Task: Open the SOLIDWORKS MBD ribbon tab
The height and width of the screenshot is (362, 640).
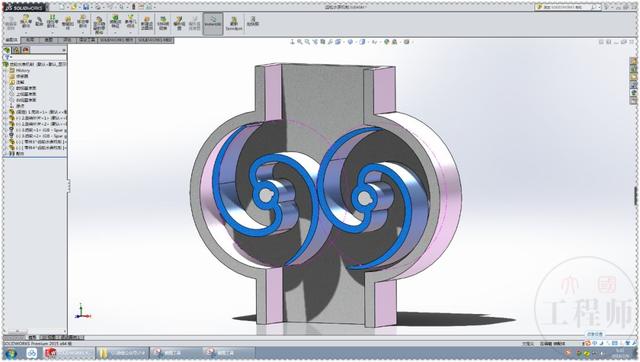Action: [x=155, y=40]
